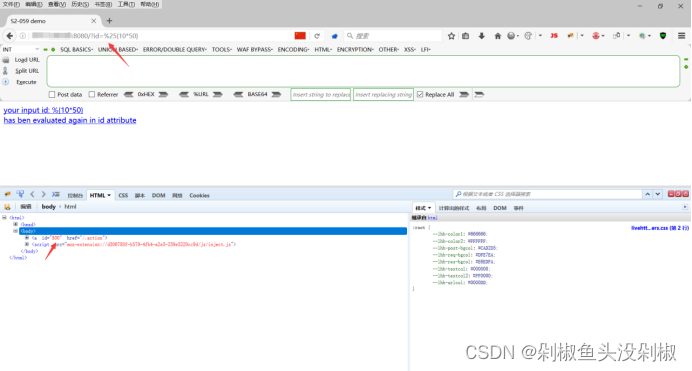Open the UNION BASED dropdown menu
Screen dimensions: 692x371
(118, 49)
